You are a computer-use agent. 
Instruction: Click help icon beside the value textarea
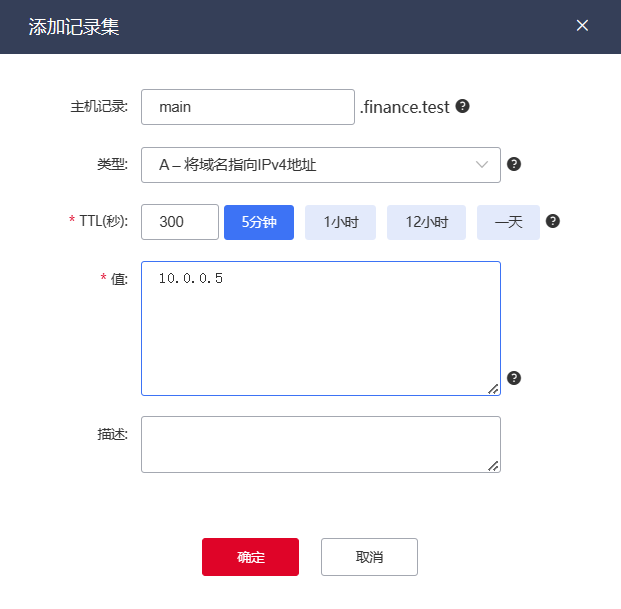click(x=514, y=378)
